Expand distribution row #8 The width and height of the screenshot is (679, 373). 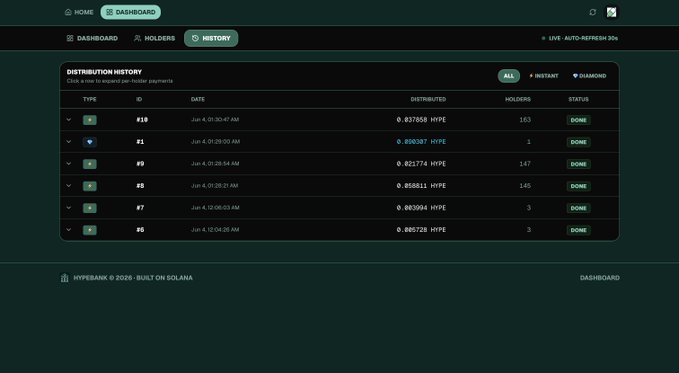68,186
